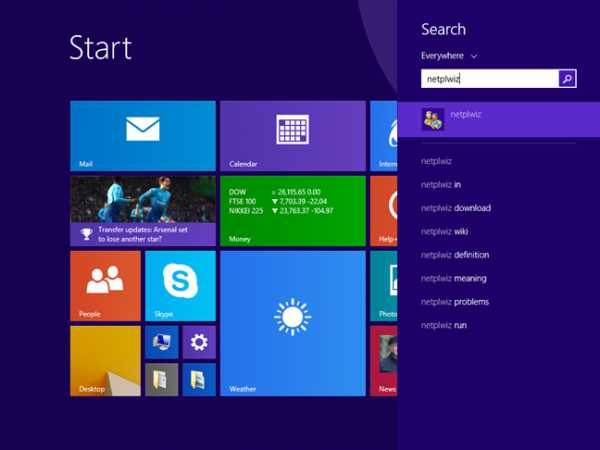Image resolution: width=600 pixels, height=450 pixels.
Task: Open the Desktop tile
Action: tap(106, 361)
